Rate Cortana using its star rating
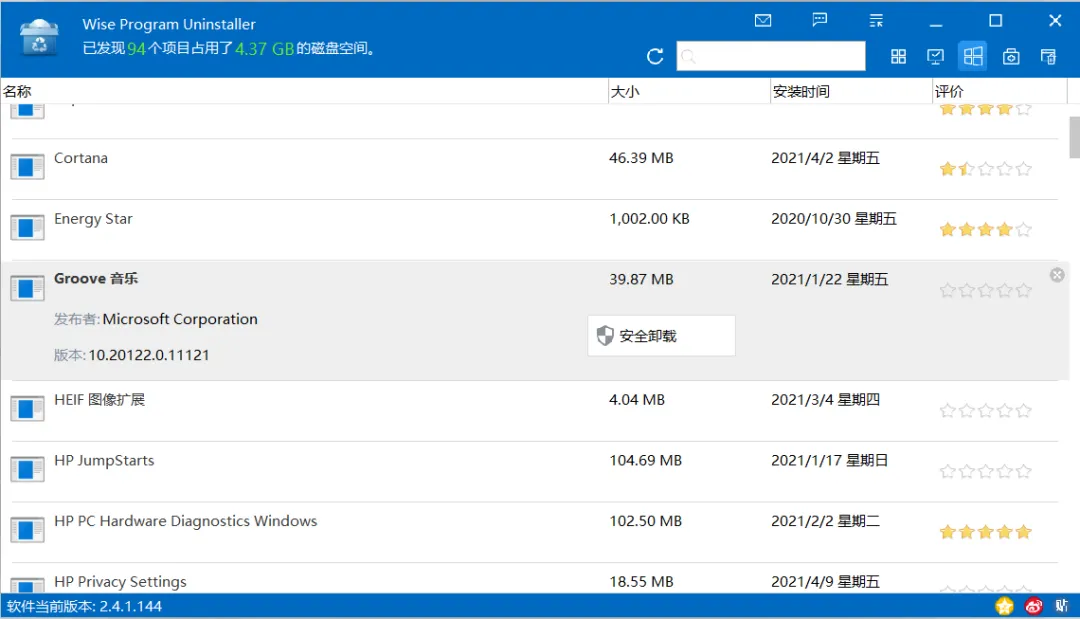1080x619 pixels. [x=985, y=169]
